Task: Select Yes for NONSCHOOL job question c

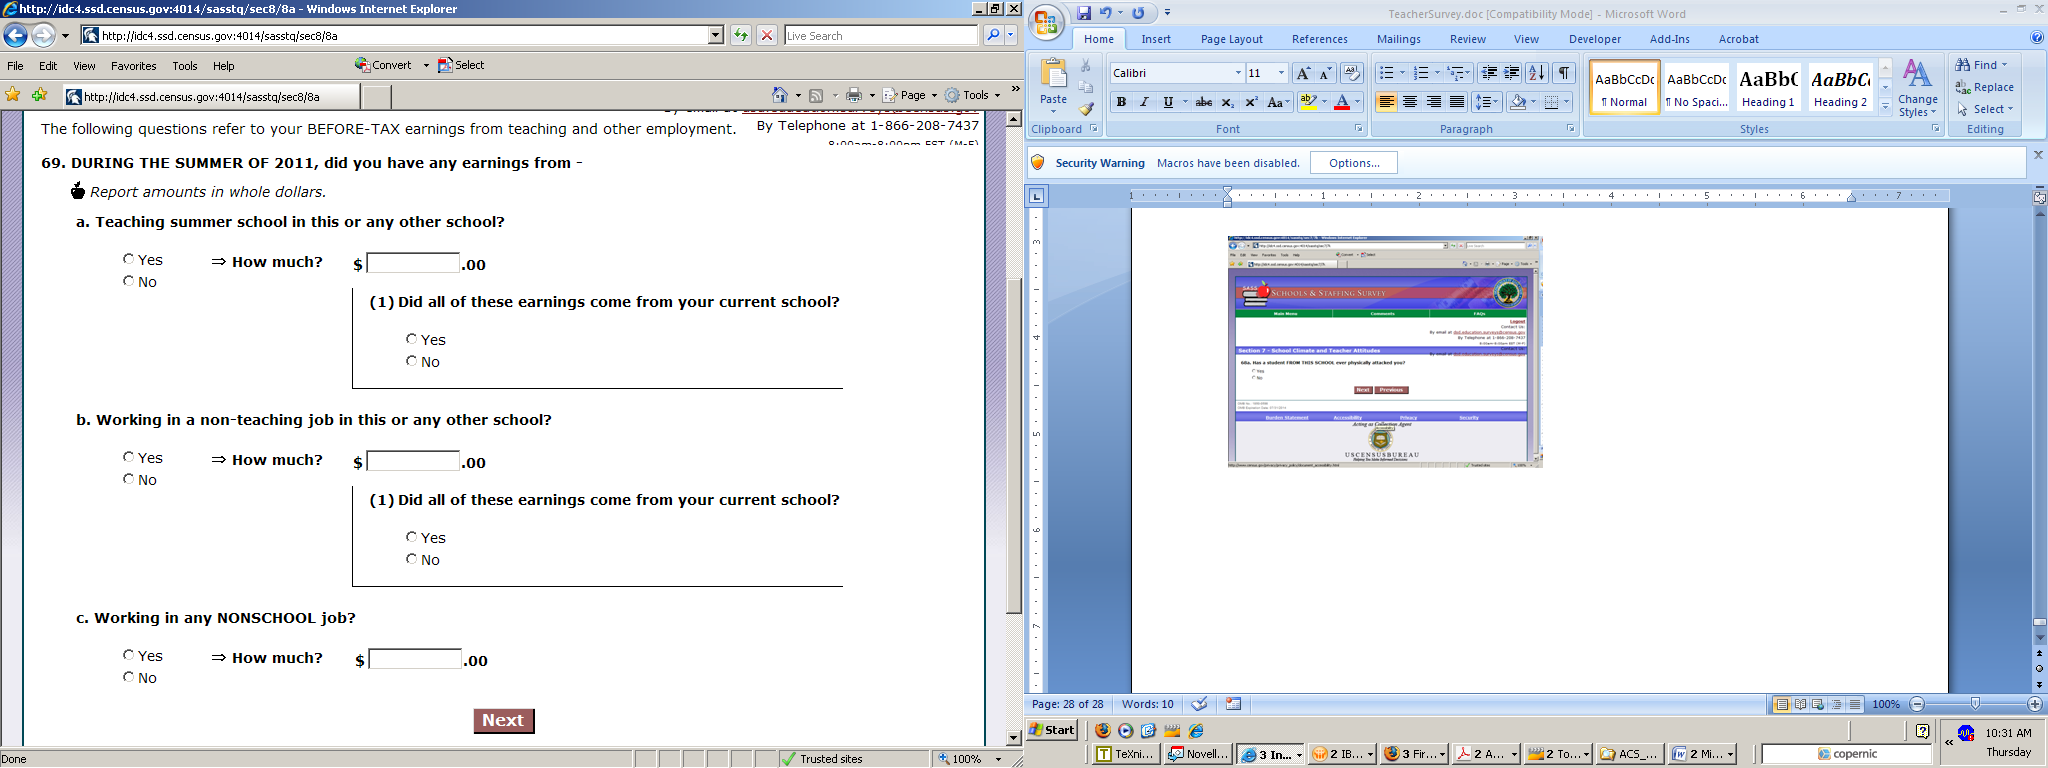Action: 129,655
